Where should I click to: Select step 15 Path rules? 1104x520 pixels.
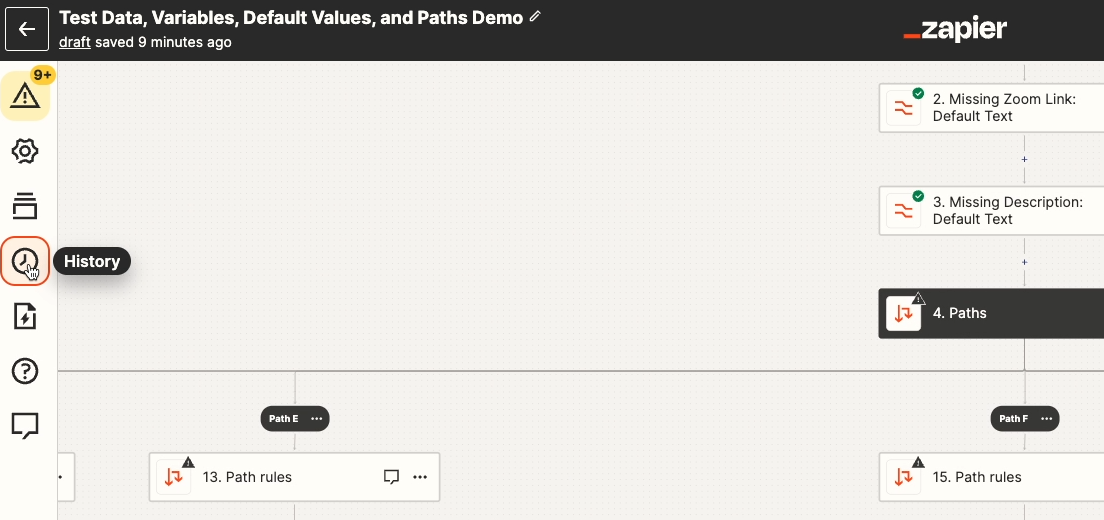992,477
